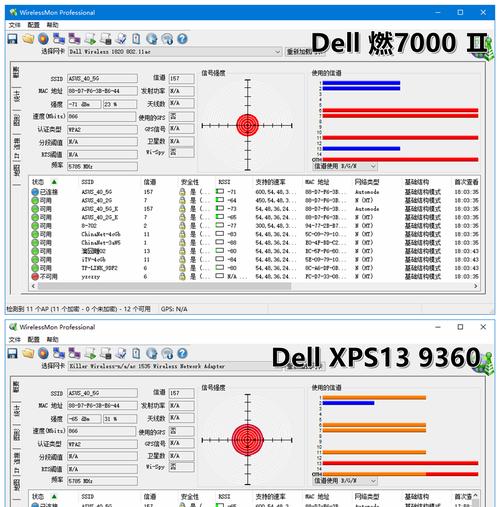
Task: Click the yellow folder Open icon in Dell Wireless 1820 window
Action: pos(28,39)
